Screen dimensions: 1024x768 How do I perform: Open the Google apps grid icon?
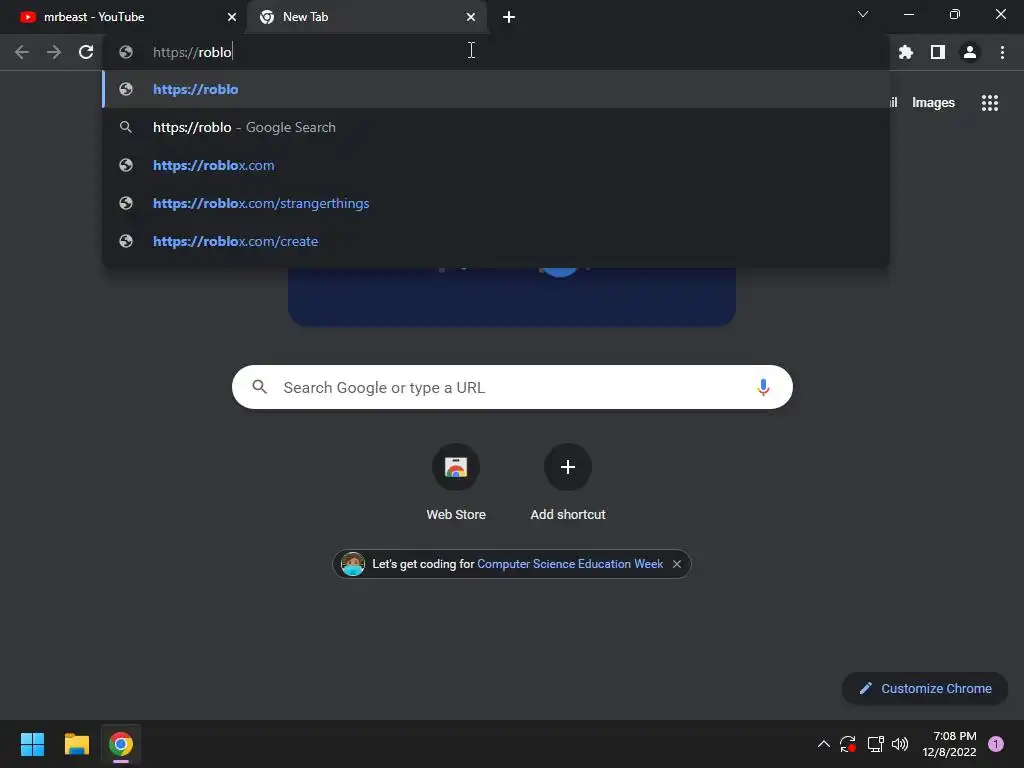tap(990, 103)
